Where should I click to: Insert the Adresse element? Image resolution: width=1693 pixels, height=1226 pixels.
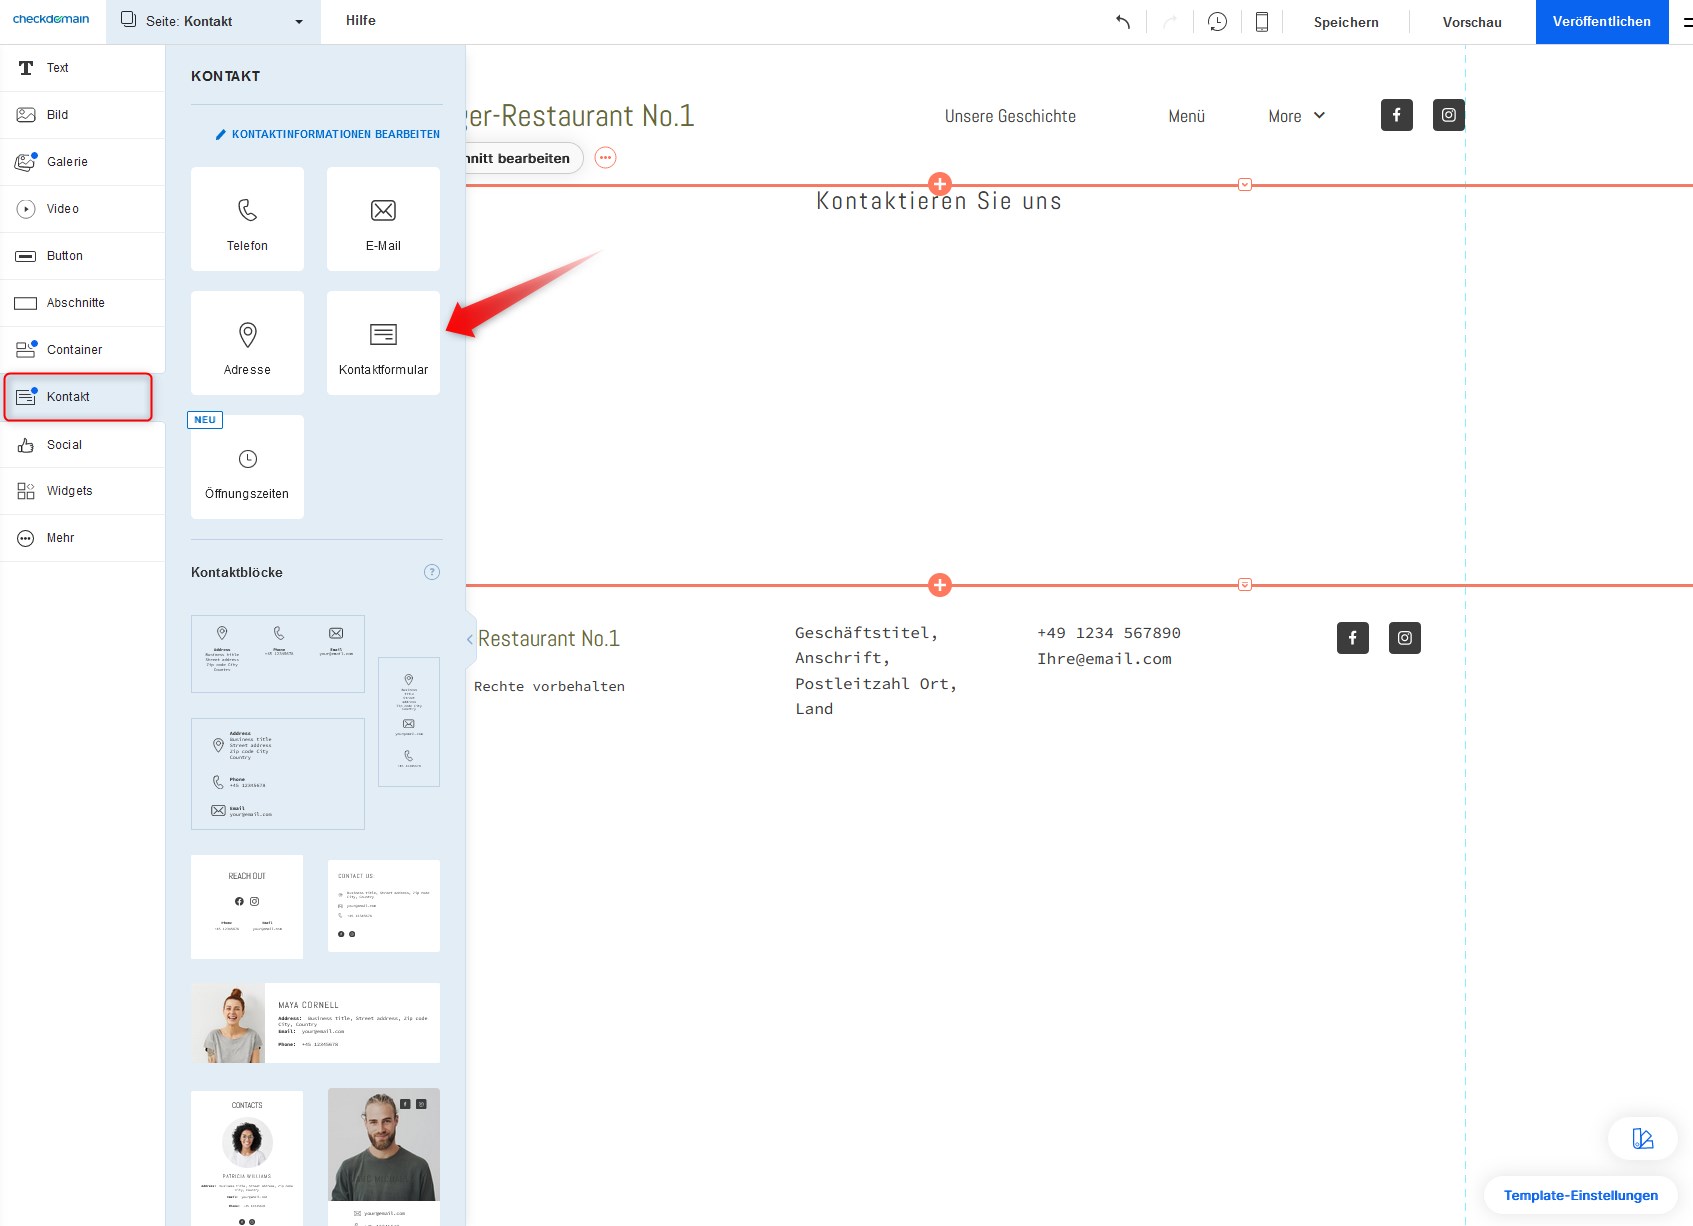[247, 343]
